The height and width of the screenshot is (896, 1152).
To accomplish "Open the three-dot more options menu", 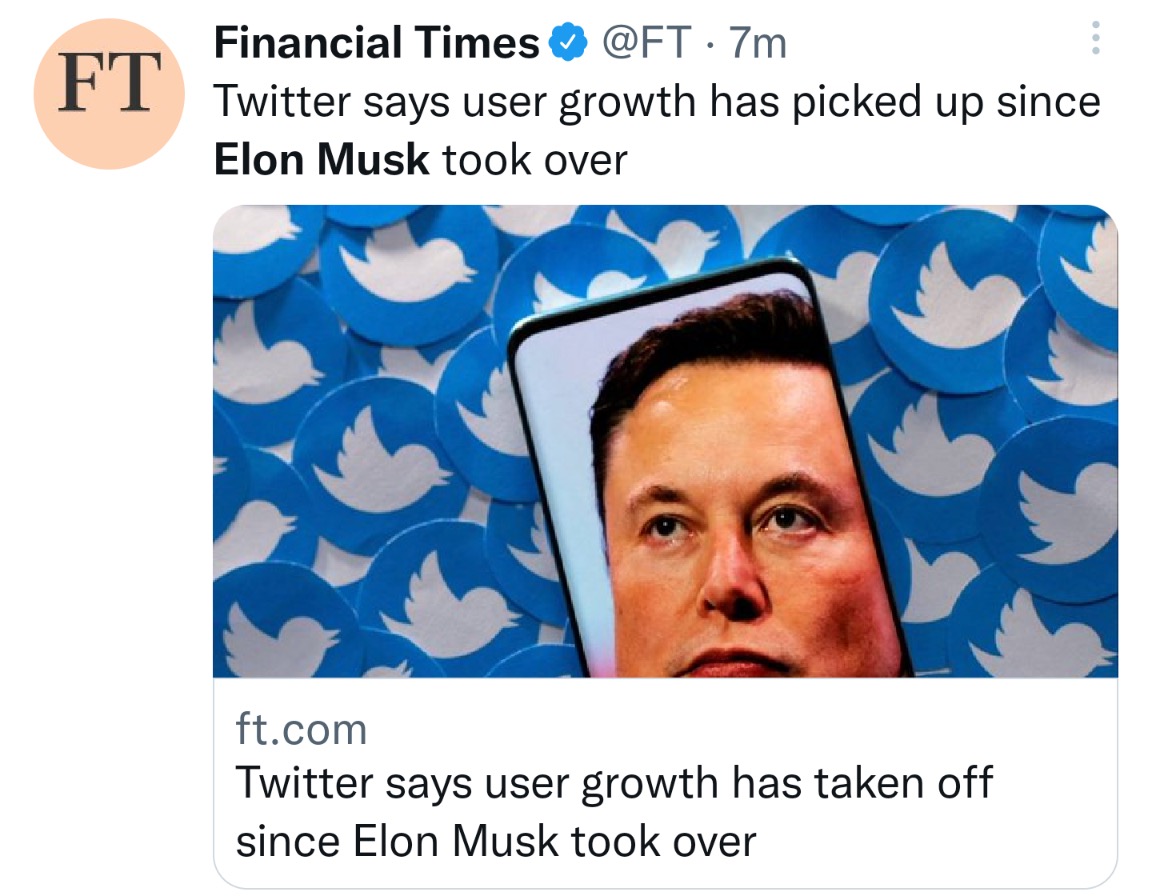I will tap(1095, 39).
